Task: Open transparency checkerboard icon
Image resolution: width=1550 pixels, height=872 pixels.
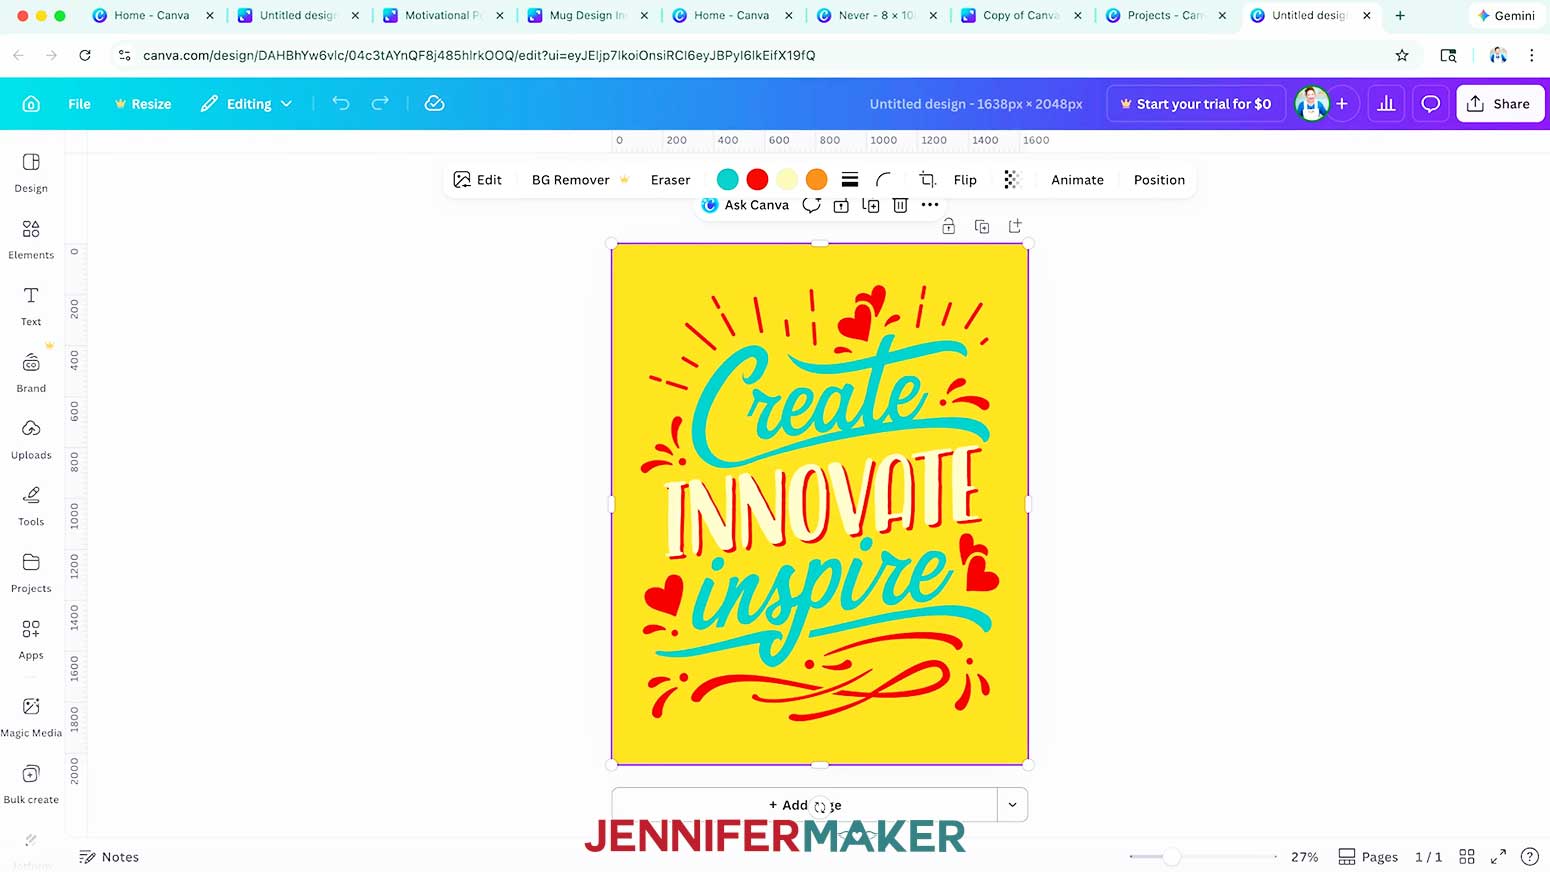Action: click(1011, 180)
